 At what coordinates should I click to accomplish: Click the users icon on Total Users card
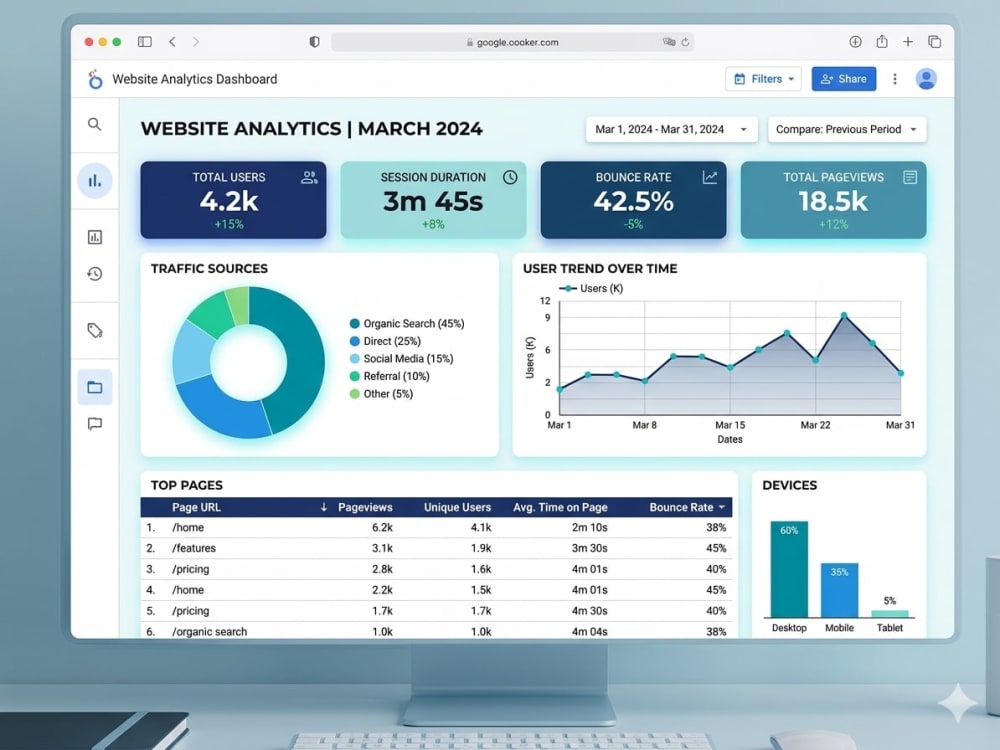click(309, 177)
